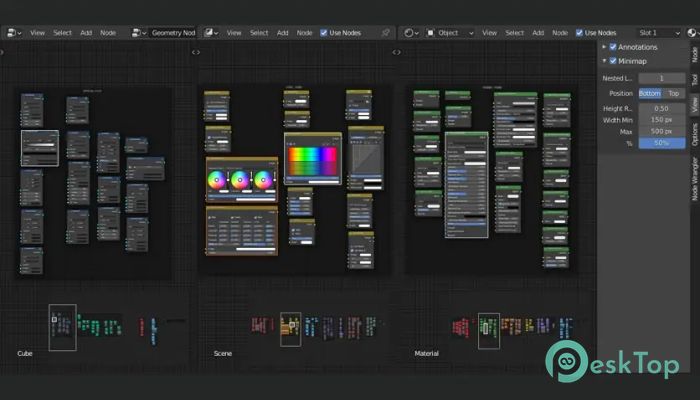This screenshot has width=700, height=400.
Task: Open material browse sphere icon at header end
Action: point(692,33)
